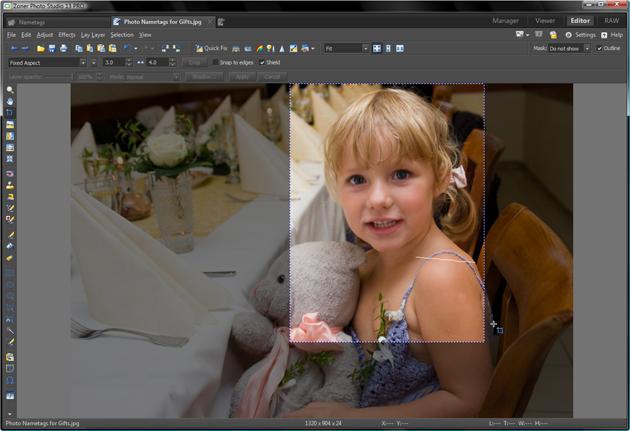This screenshot has width=630, height=431.
Task: Click the fit width view icon
Action: (400, 49)
